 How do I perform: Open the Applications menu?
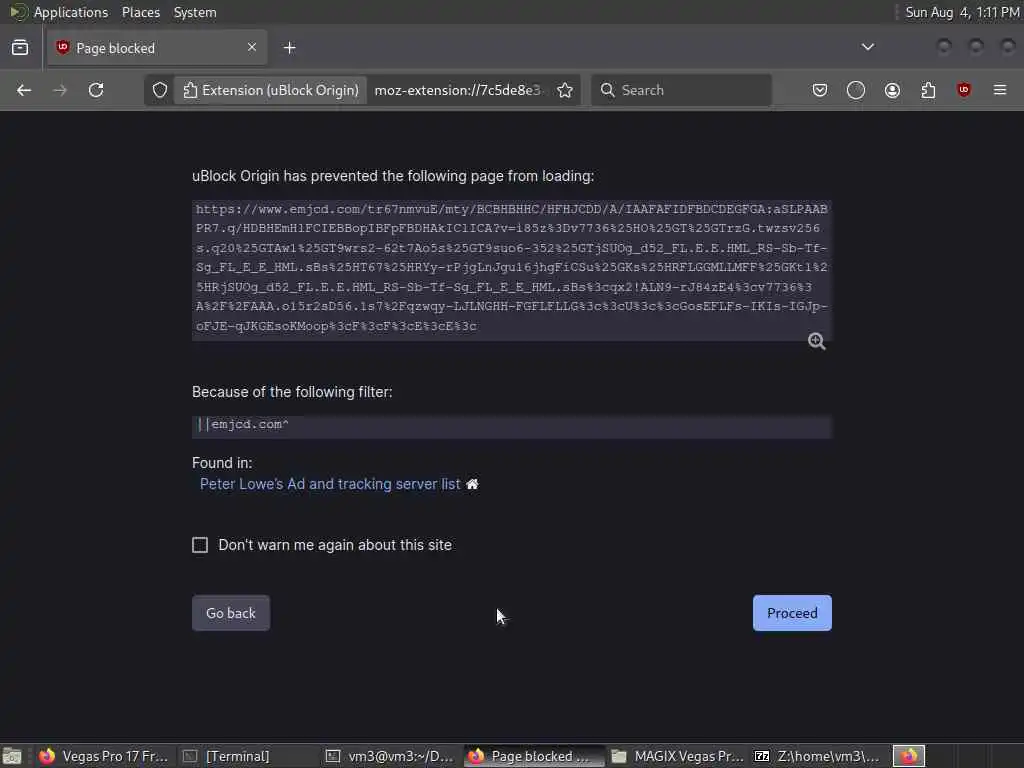click(71, 12)
